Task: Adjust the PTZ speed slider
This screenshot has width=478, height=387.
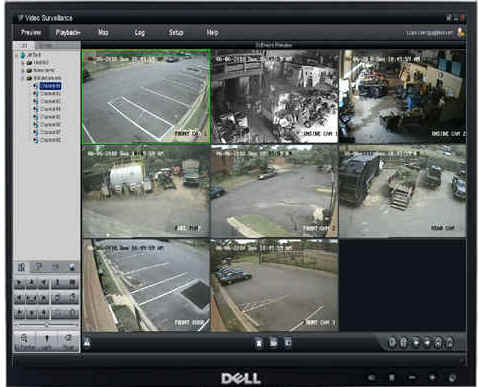Action: pos(47,325)
